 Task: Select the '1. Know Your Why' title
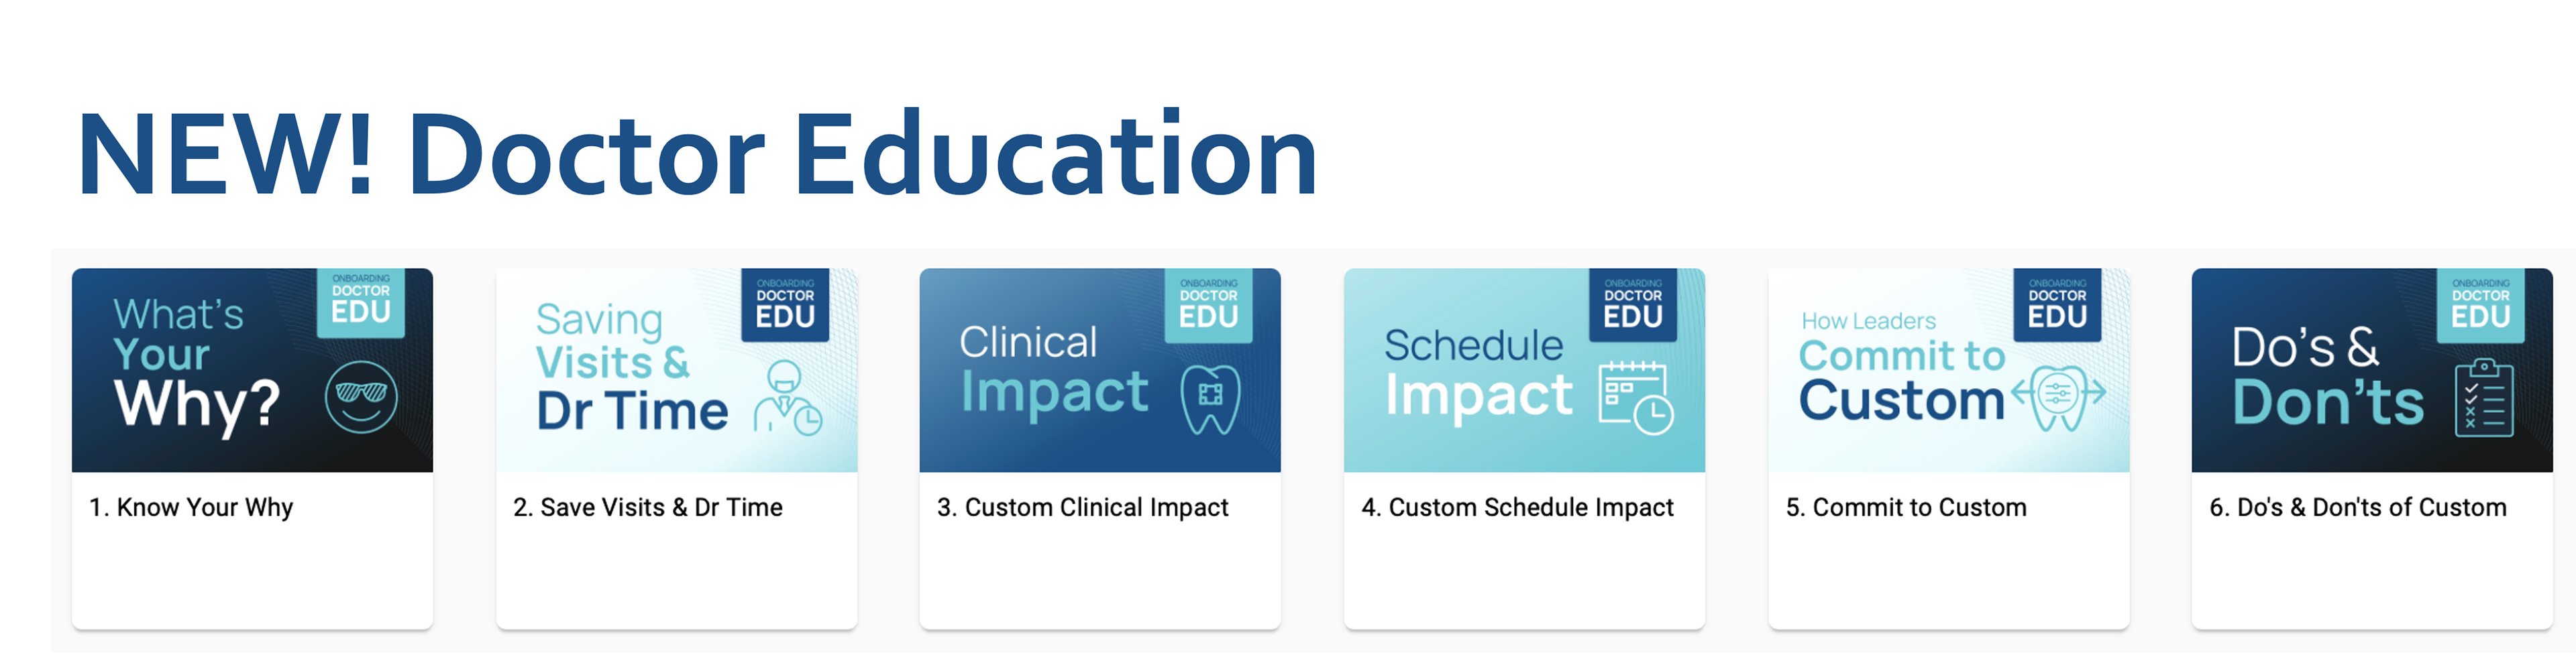tap(191, 508)
